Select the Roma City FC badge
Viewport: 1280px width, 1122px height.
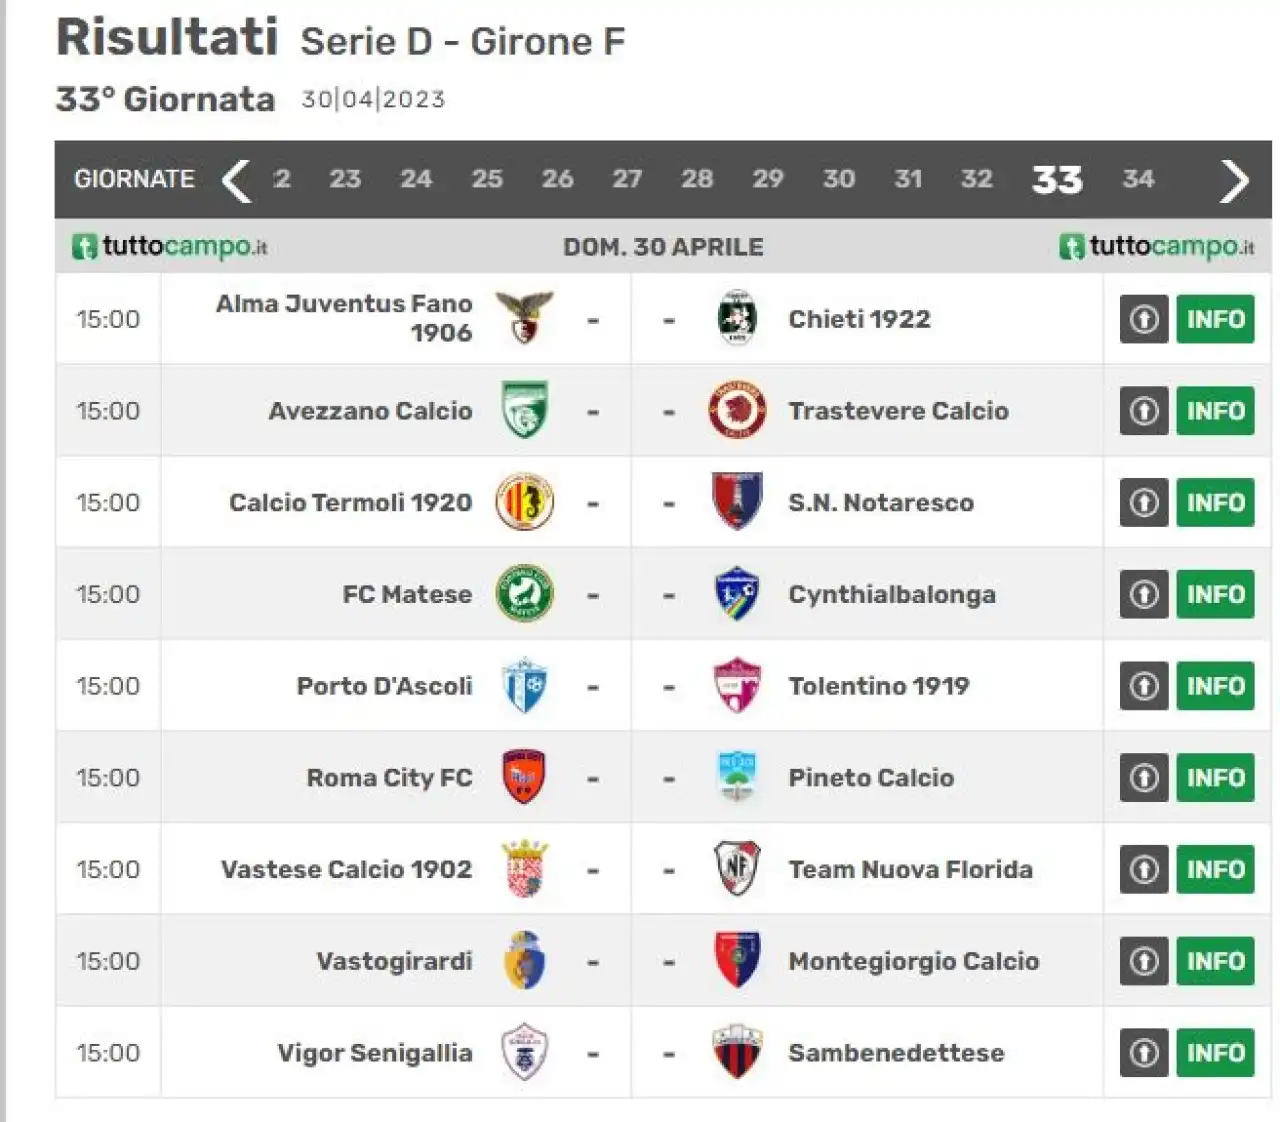524,777
